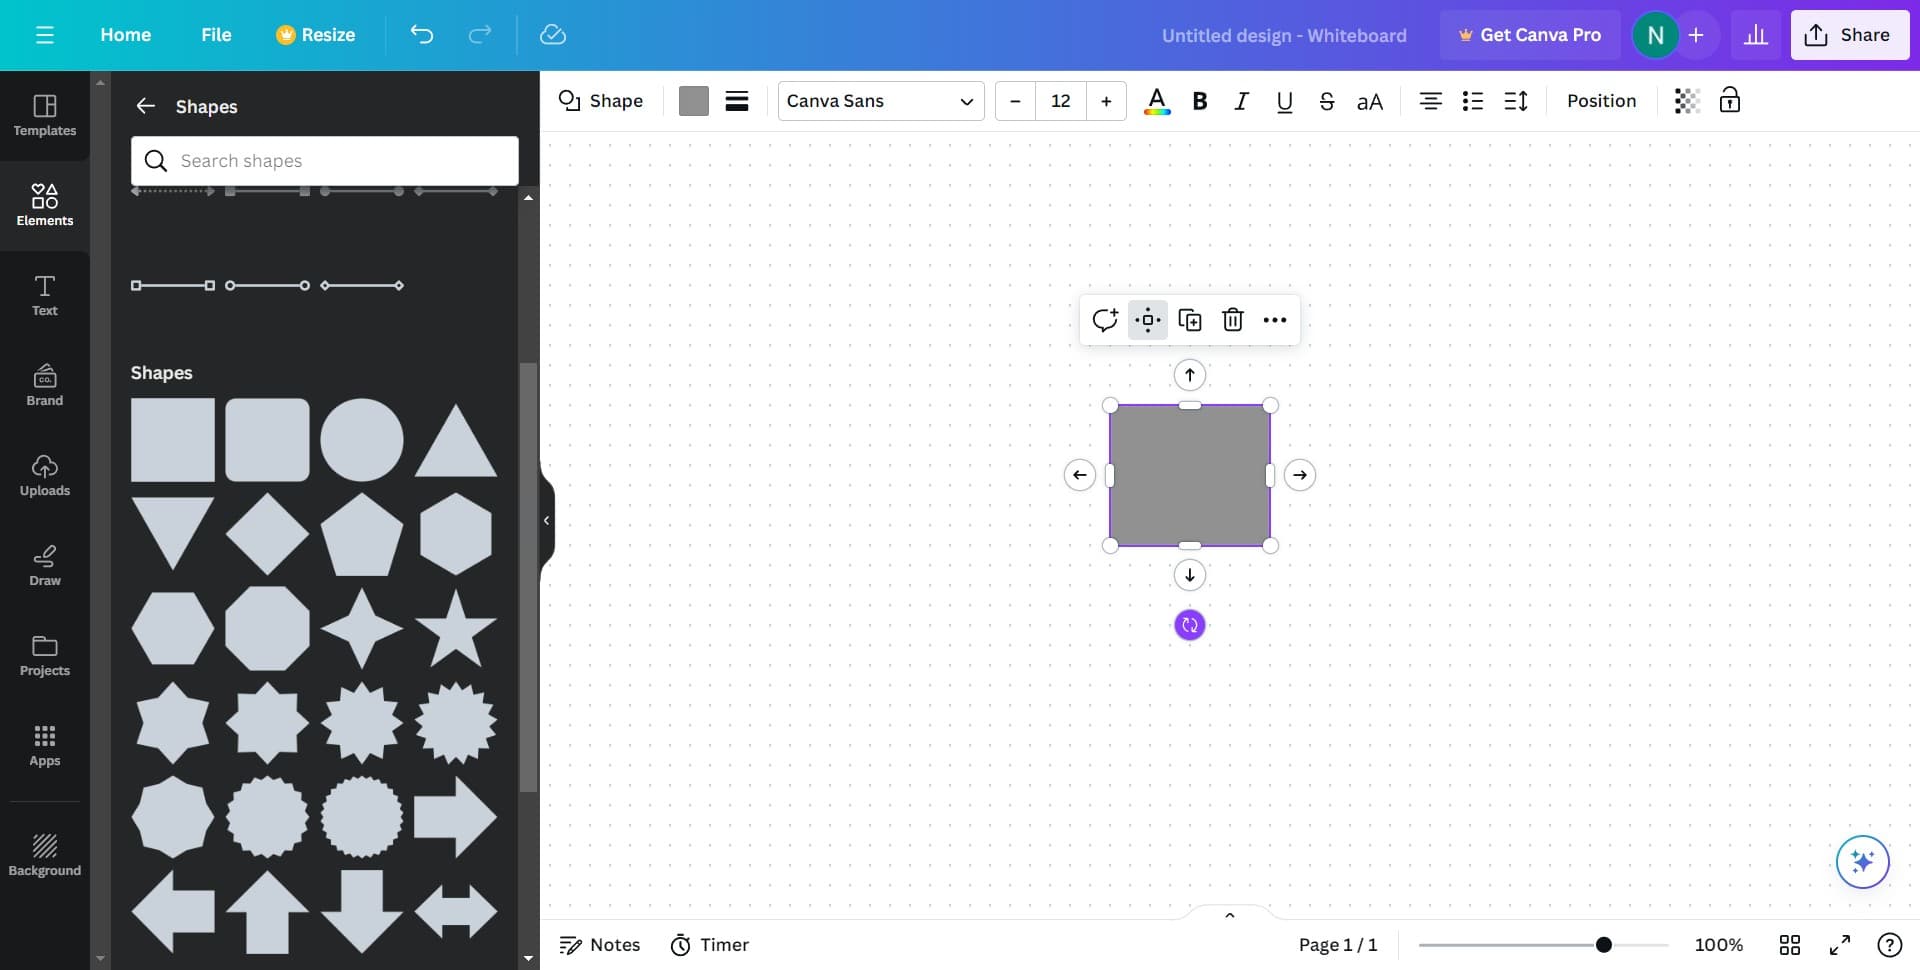Click the Share button
Screen dimensions: 1920x970
click(1849, 34)
